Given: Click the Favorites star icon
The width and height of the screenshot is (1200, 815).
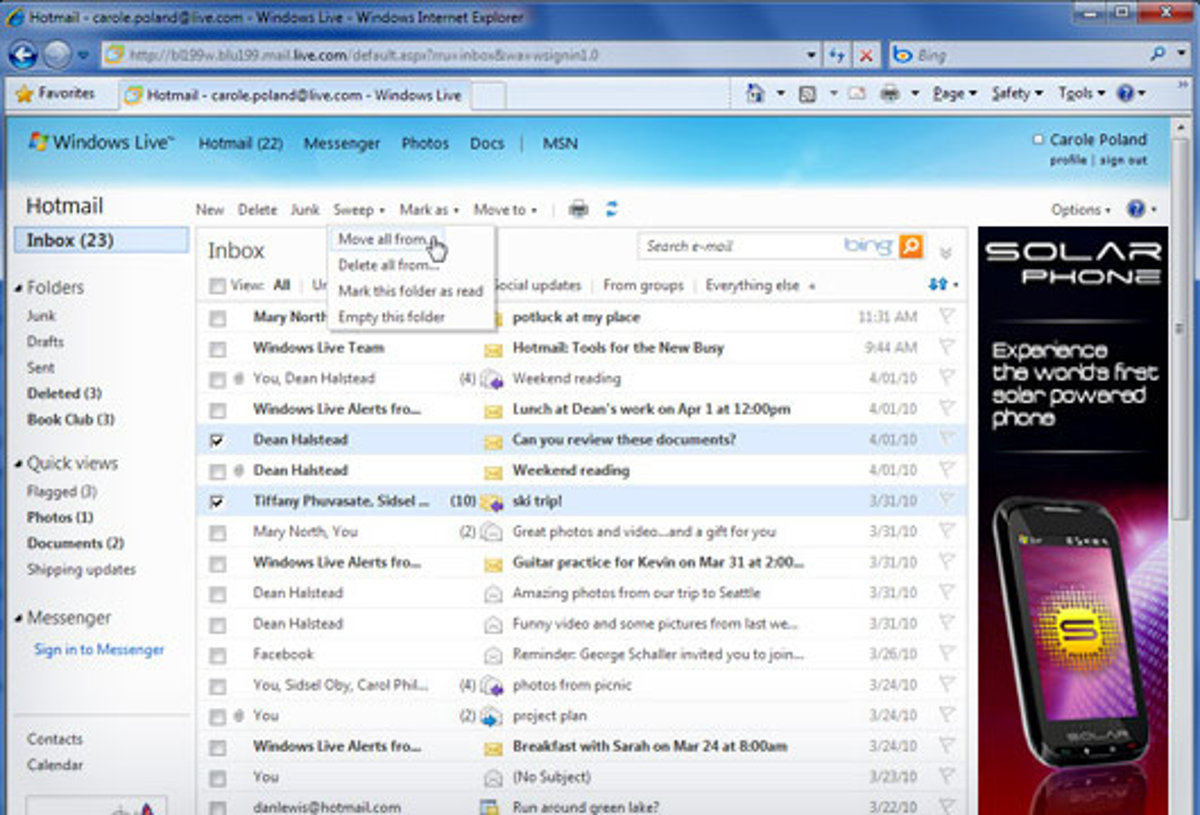Looking at the screenshot, I should [25, 94].
